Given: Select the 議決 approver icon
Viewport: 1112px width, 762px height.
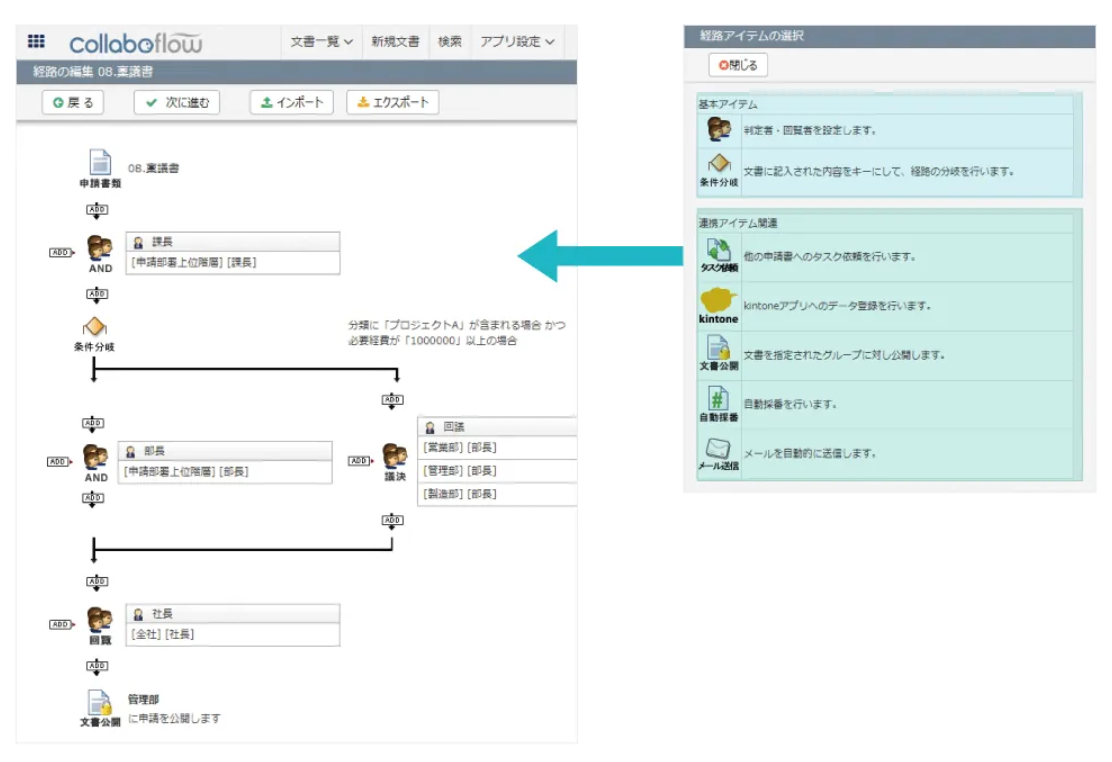Looking at the screenshot, I should (395, 457).
